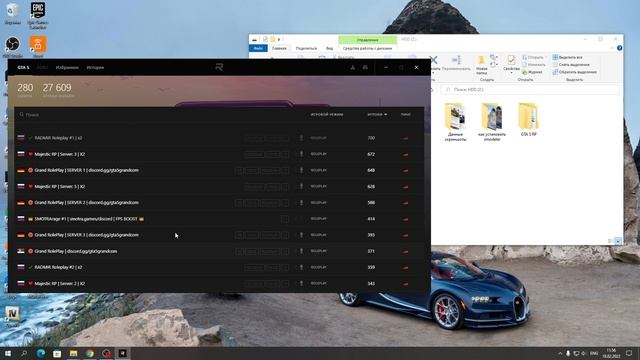Open Epic Games Launcher desktop icon
This screenshot has width=640, height=360.
[38, 10]
